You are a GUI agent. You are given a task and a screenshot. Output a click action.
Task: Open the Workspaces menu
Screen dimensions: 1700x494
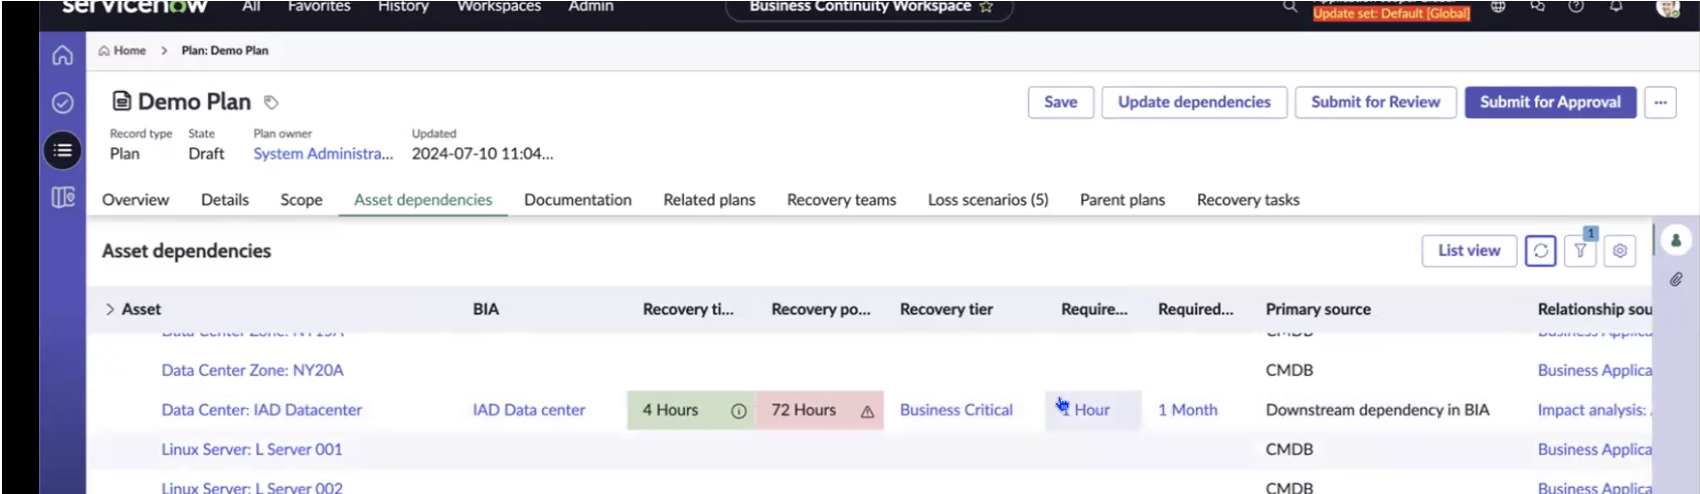coord(499,7)
